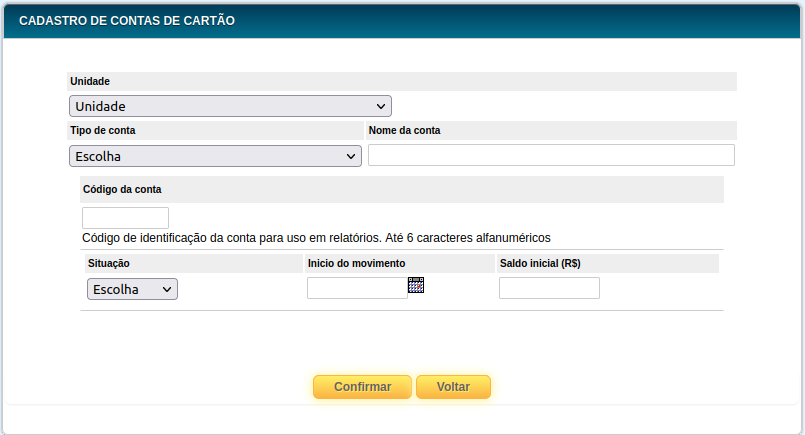This screenshot has width=805, height=435.
Task: Click the Unidade field label
Action: (90, 81)
